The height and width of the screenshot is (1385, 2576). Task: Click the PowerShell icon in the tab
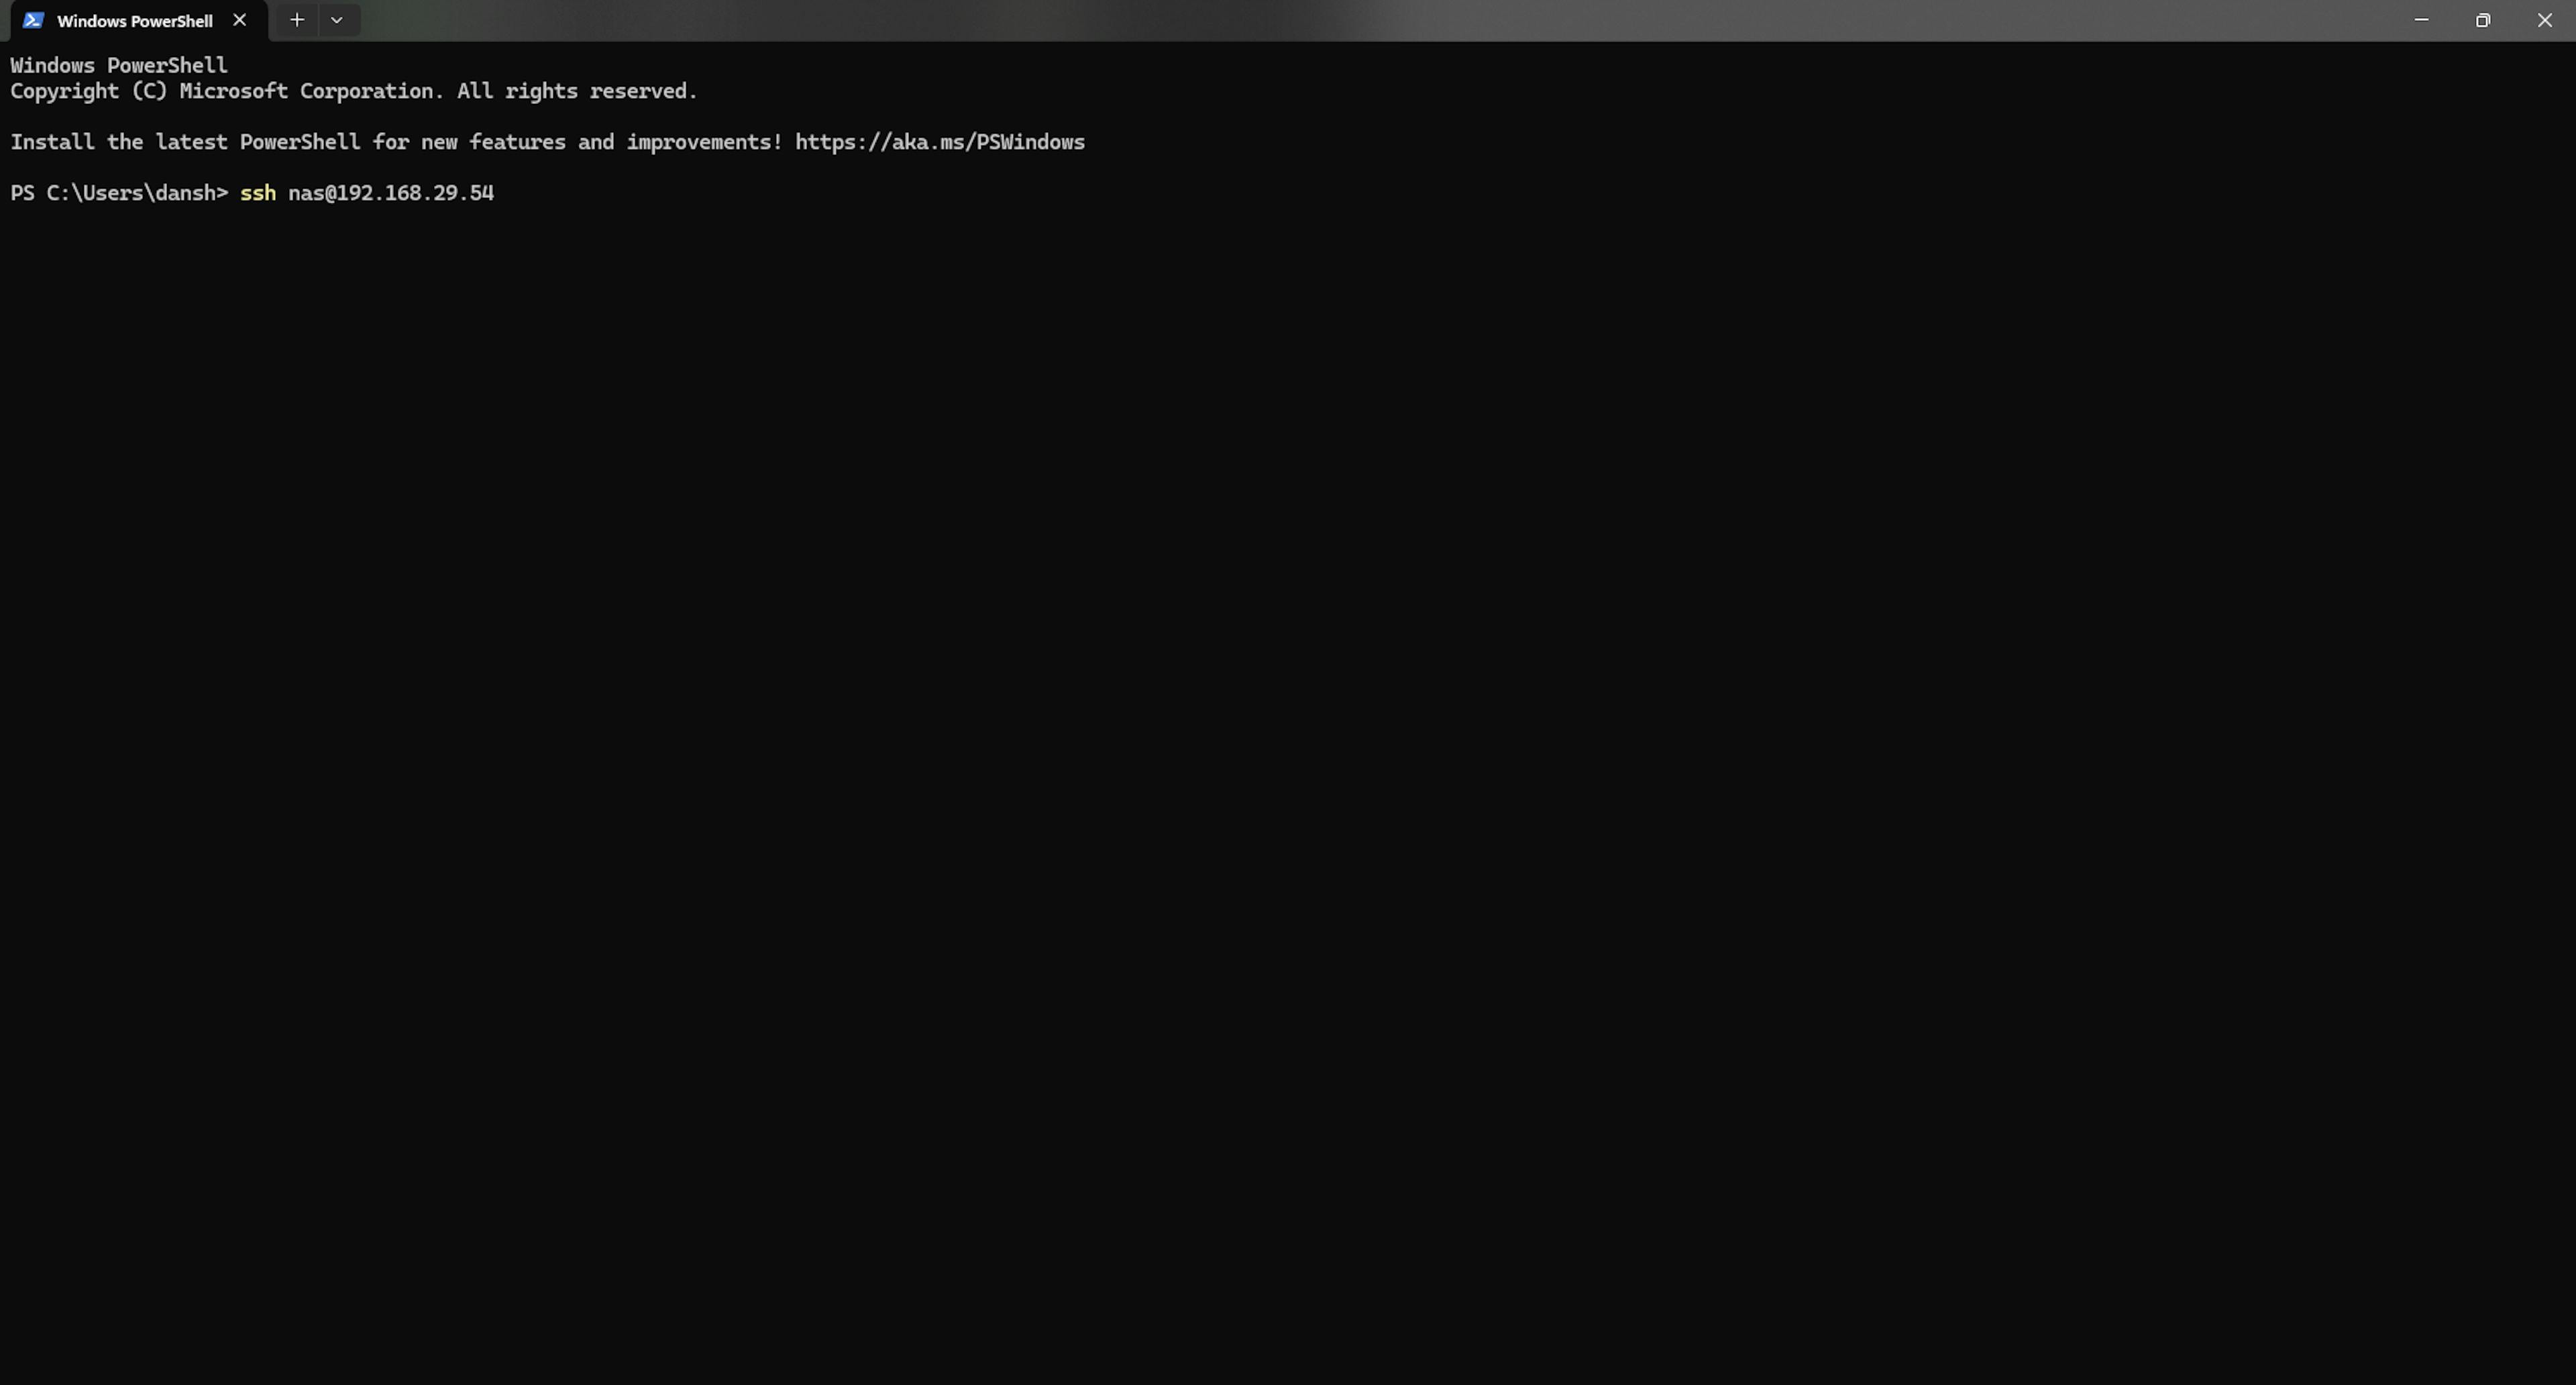[33, 20]
